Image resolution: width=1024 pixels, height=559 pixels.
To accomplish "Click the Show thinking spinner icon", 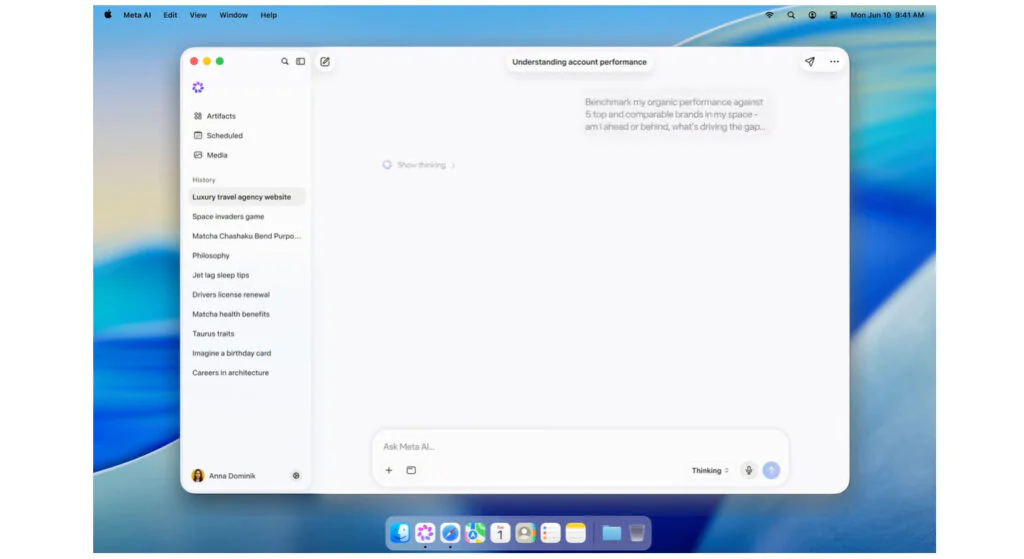I will click(387, 165).
